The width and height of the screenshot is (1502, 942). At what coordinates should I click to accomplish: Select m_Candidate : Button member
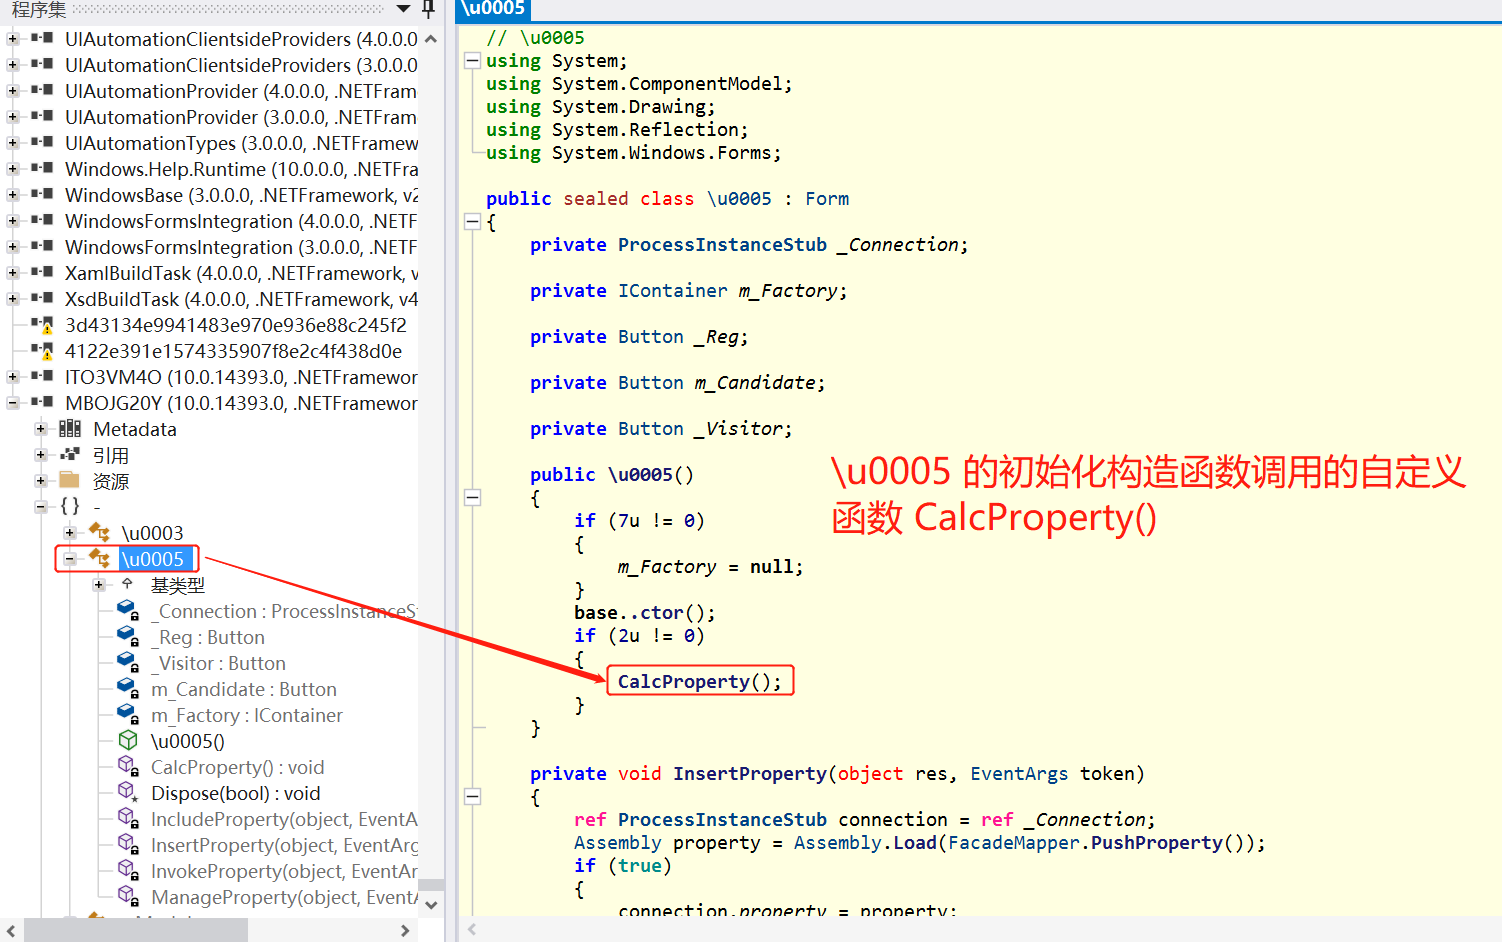pyautogui.click(x=243, y=689)
